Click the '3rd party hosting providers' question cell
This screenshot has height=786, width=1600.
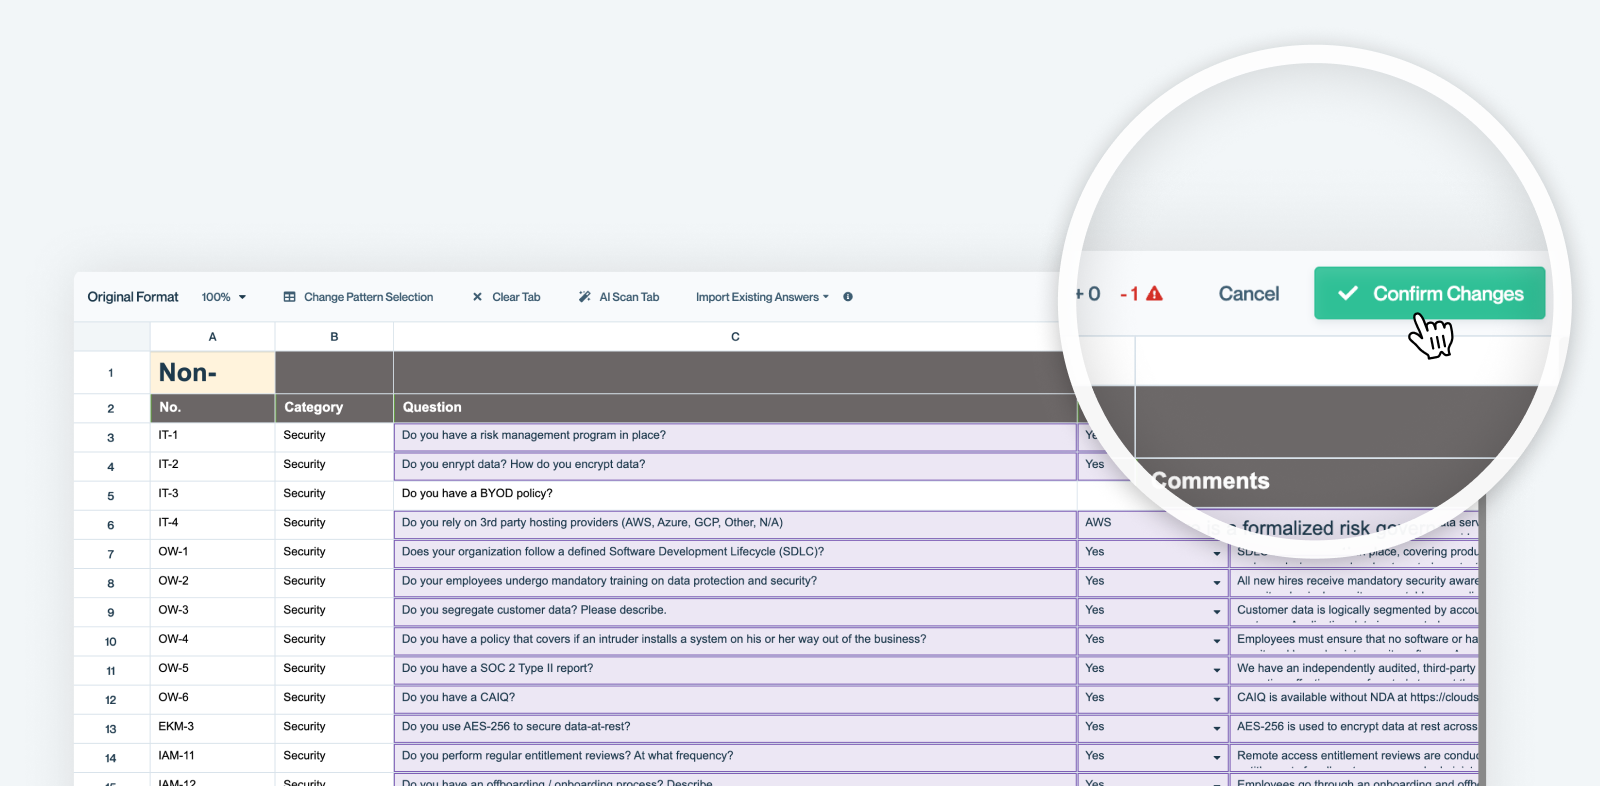click(735, 524)
